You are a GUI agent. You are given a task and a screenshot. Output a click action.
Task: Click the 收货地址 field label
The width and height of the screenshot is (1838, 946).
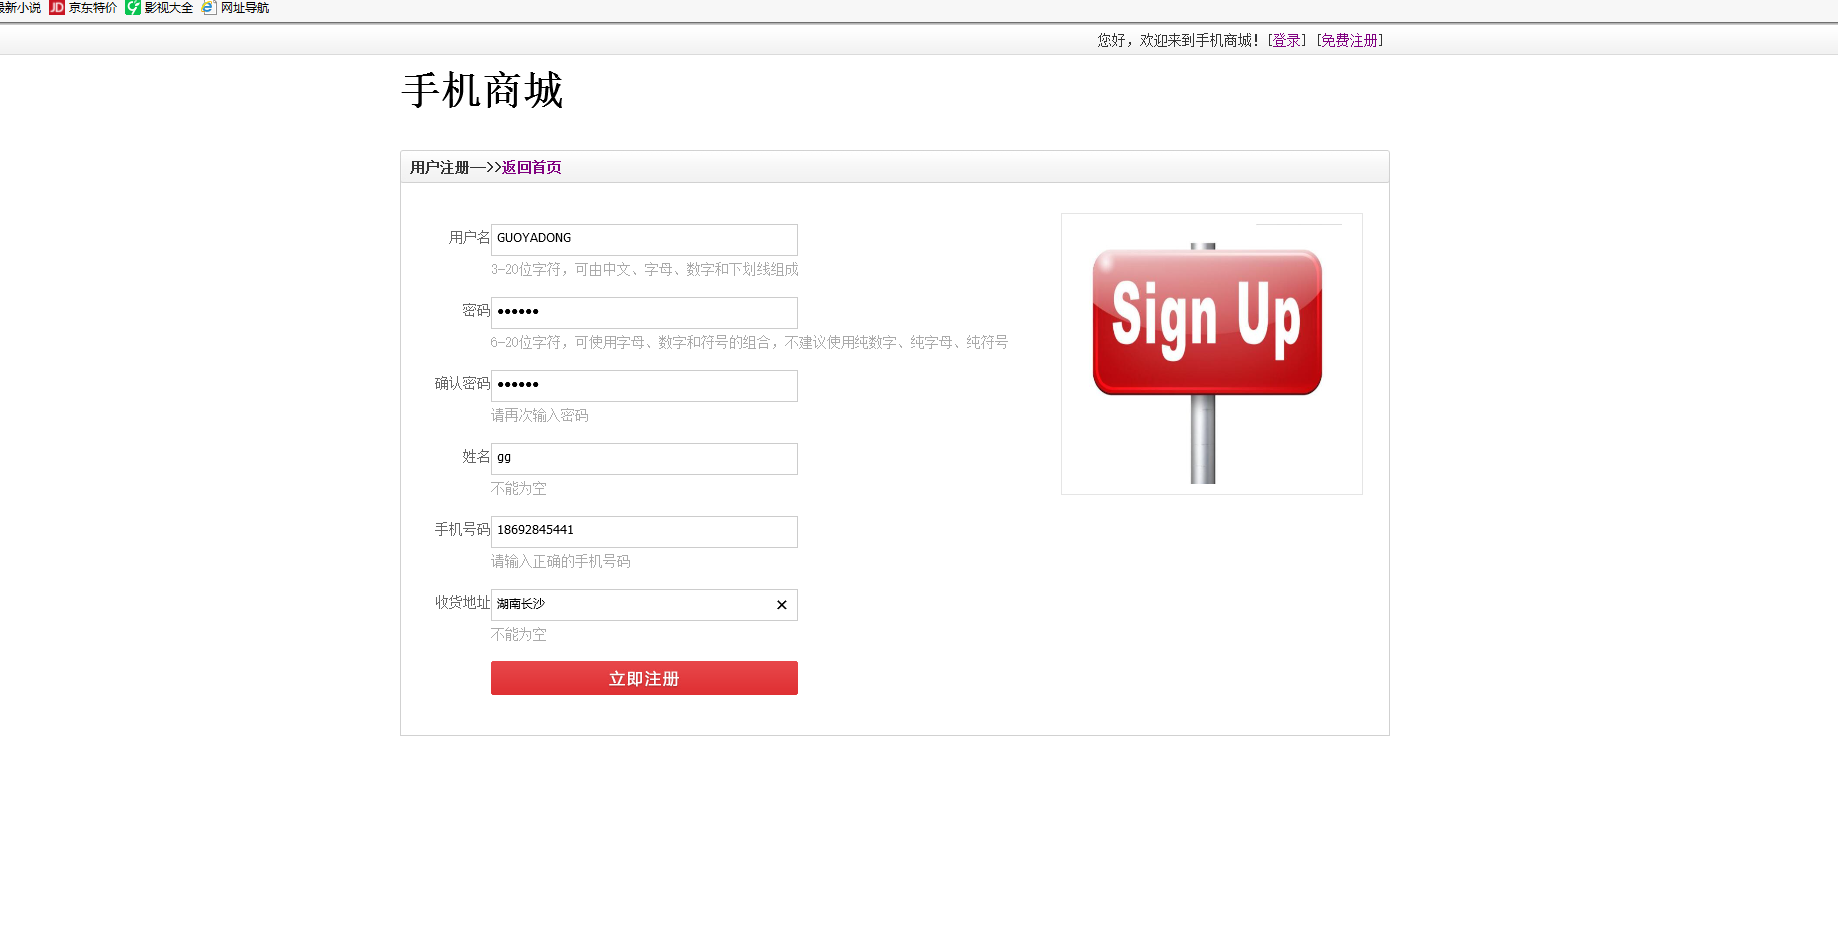(x=462, y=602)
